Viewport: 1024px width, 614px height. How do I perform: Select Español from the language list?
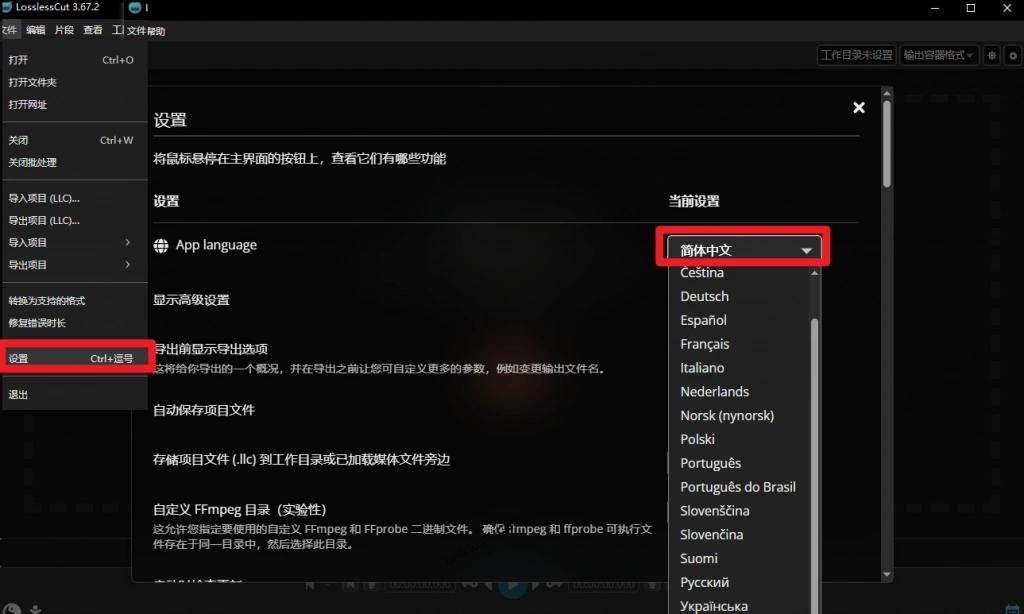pyautogui.click(x=703, y=320)
